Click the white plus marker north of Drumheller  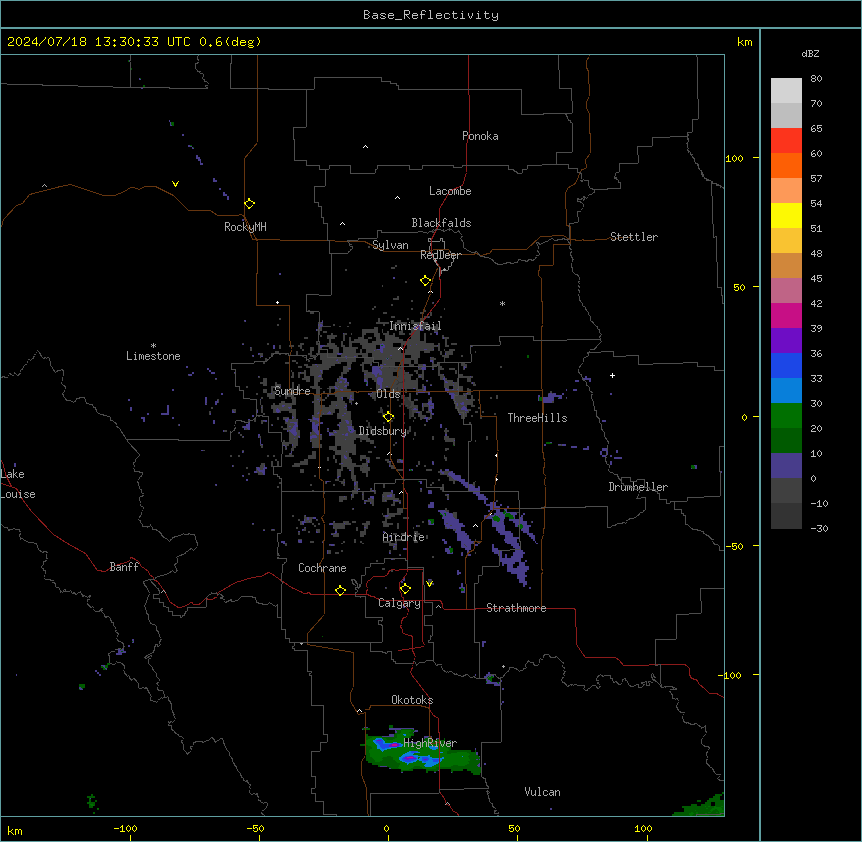612,375
